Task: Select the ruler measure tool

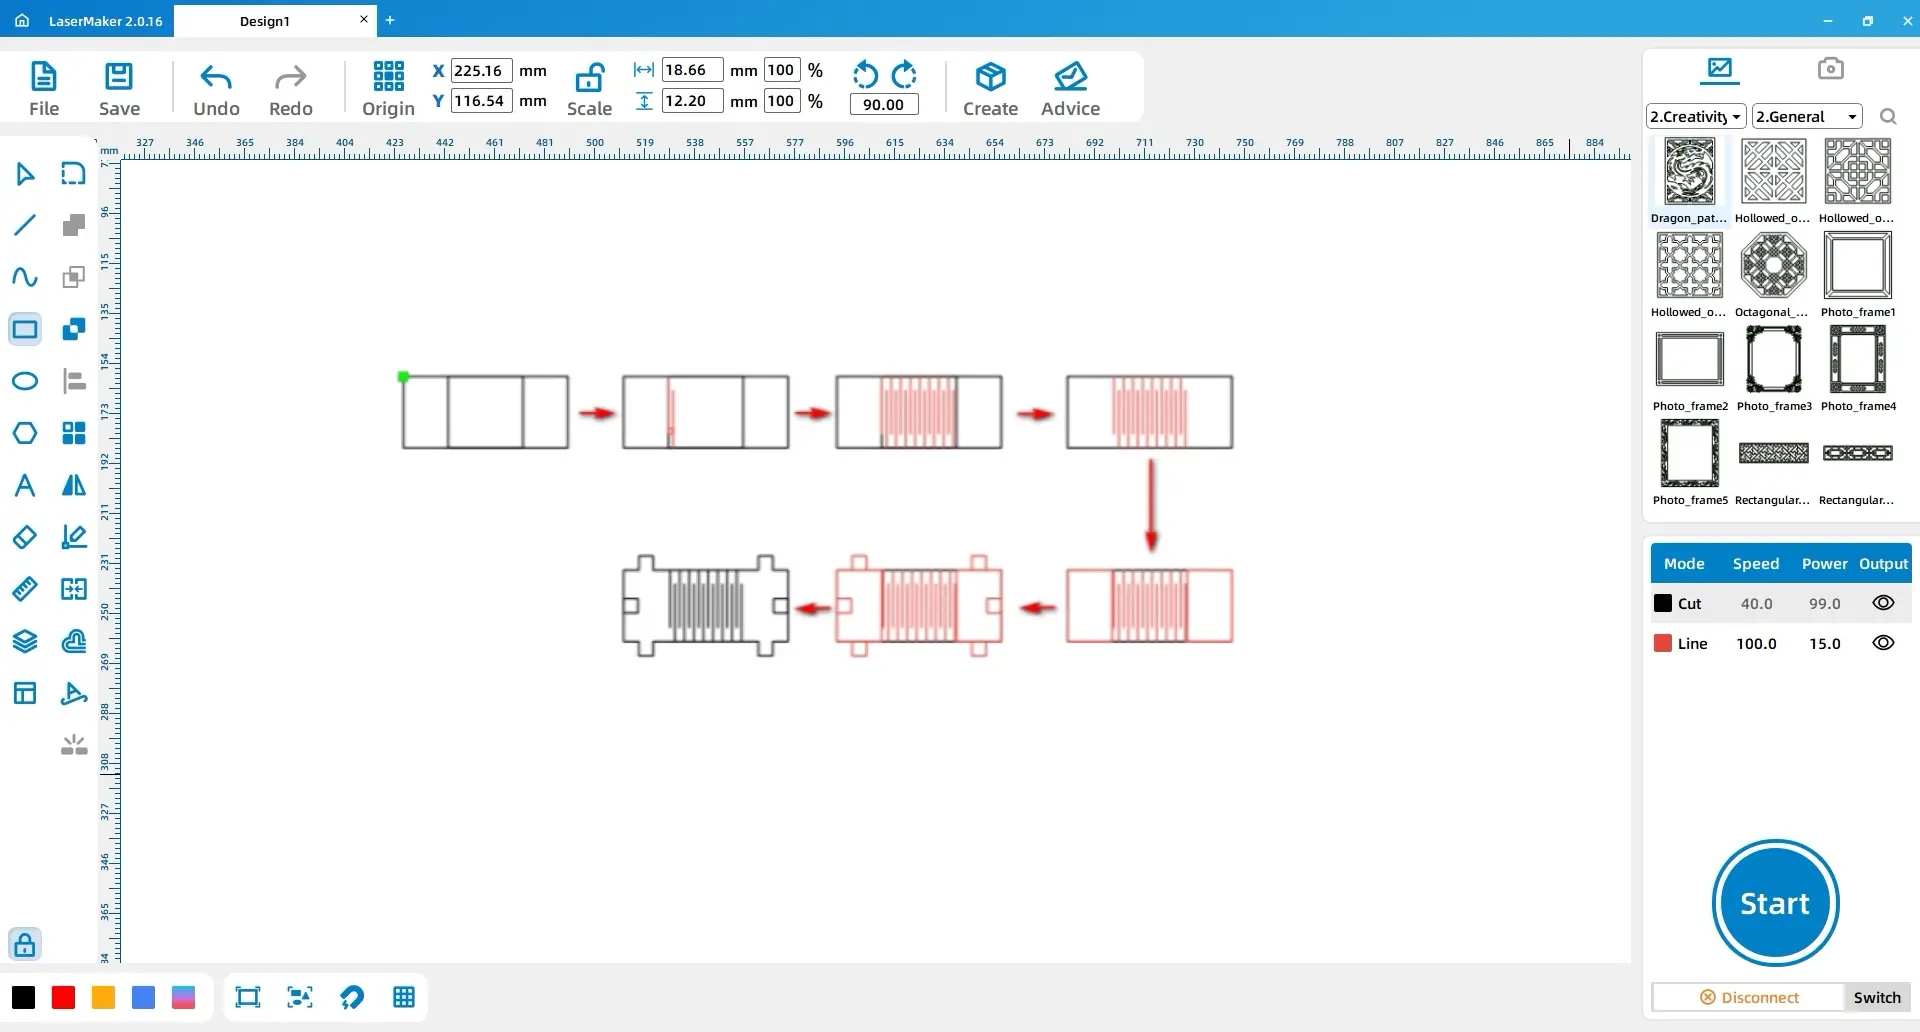Action: pos(25,589)
